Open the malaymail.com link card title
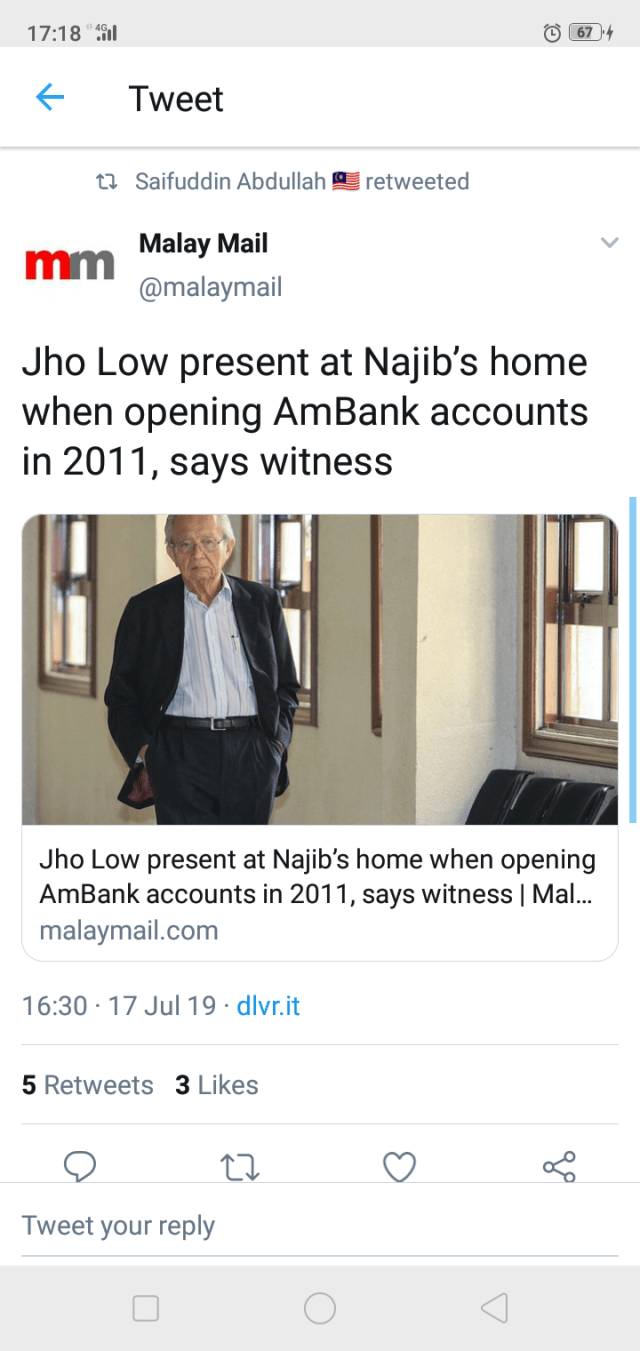Viewport: 640px width, 1351px height. coord(317,876)
